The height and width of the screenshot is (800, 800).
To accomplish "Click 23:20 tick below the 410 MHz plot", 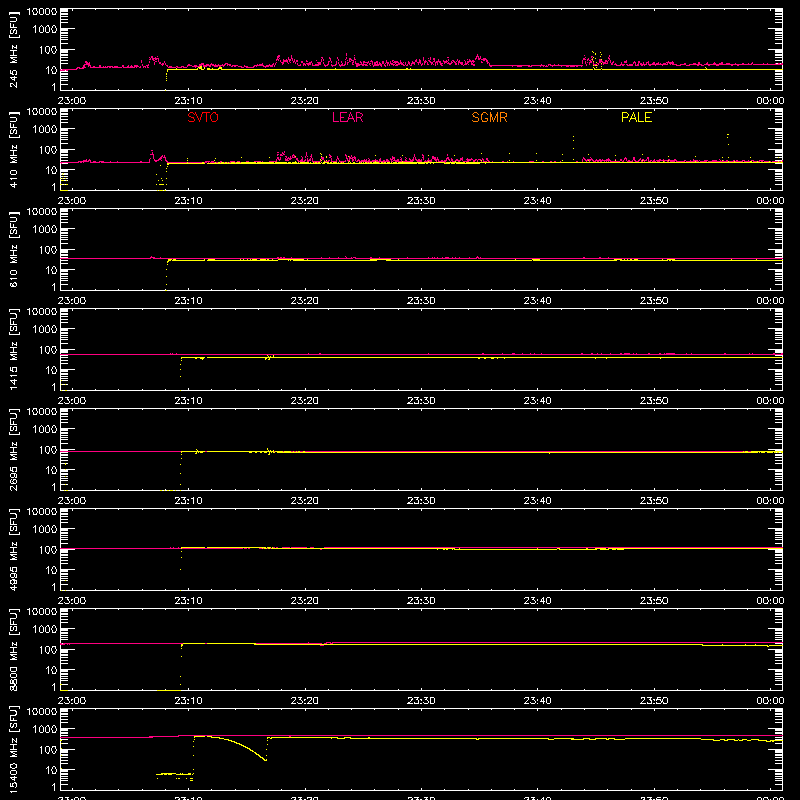I will coord(305,201).
